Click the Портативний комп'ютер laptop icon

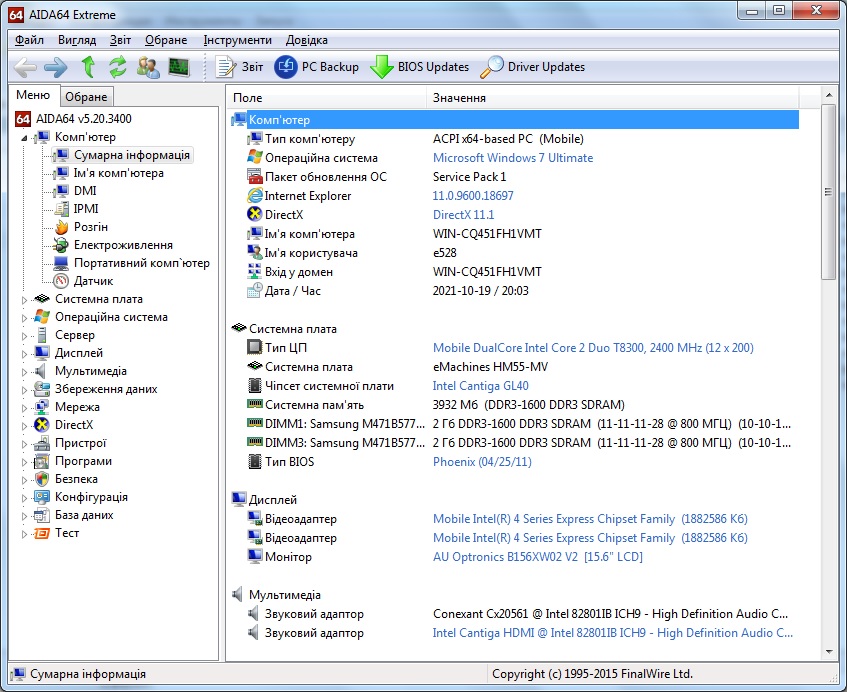[x=62, y=263]
